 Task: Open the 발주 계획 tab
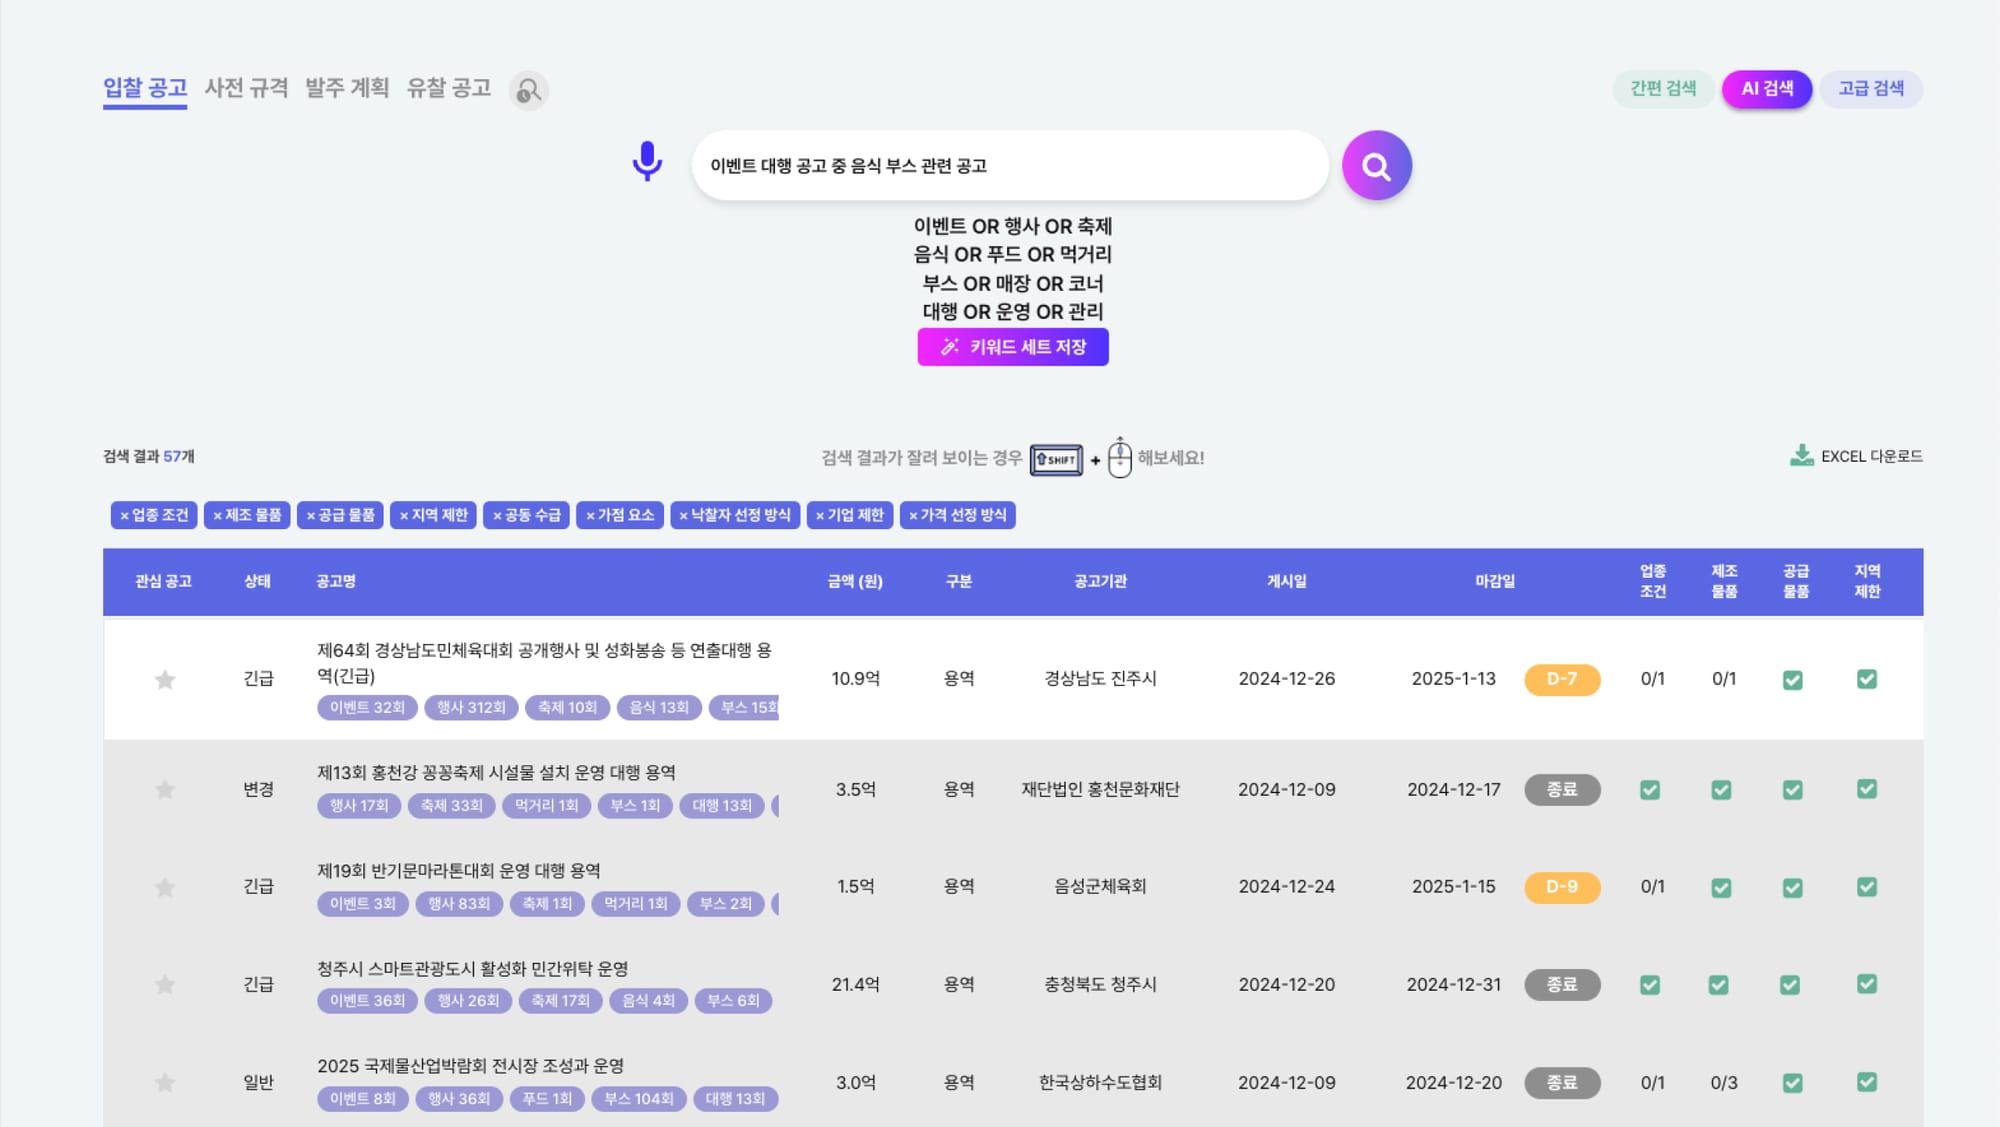350,88
